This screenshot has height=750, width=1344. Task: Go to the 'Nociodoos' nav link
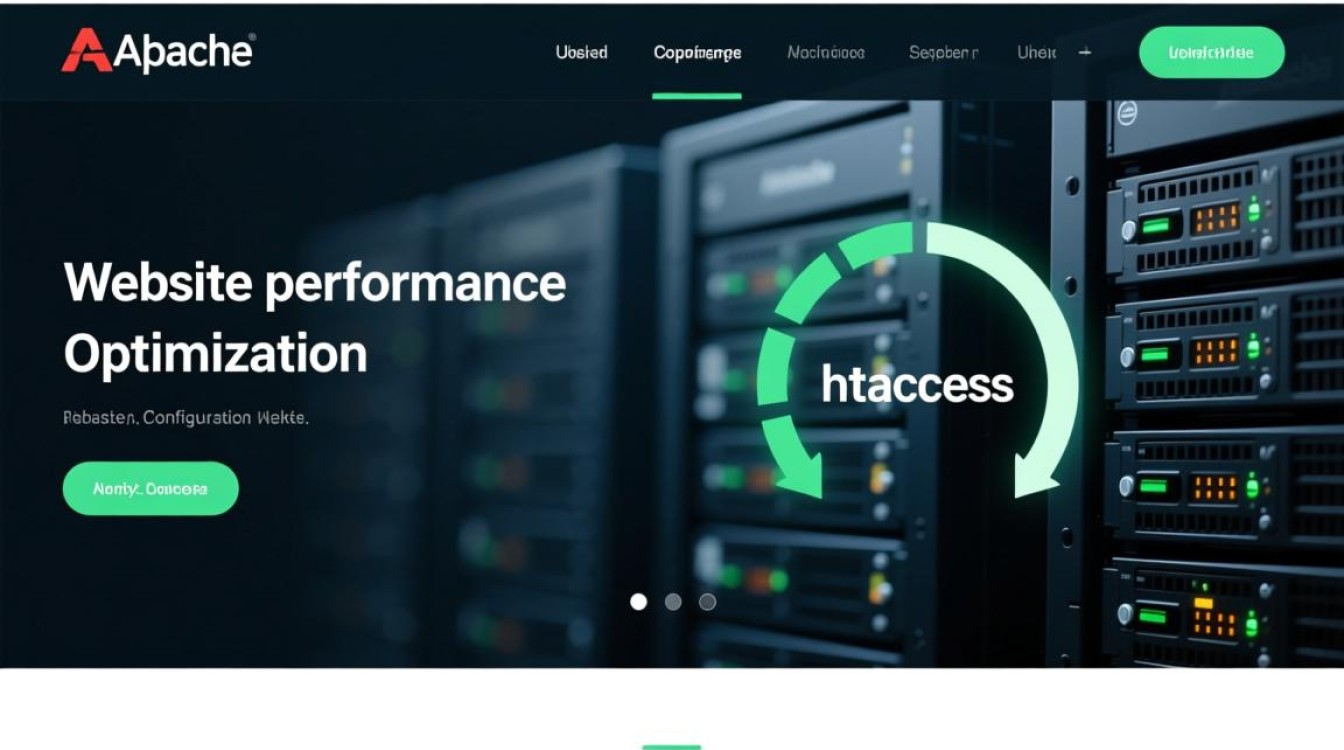[826, 52]
